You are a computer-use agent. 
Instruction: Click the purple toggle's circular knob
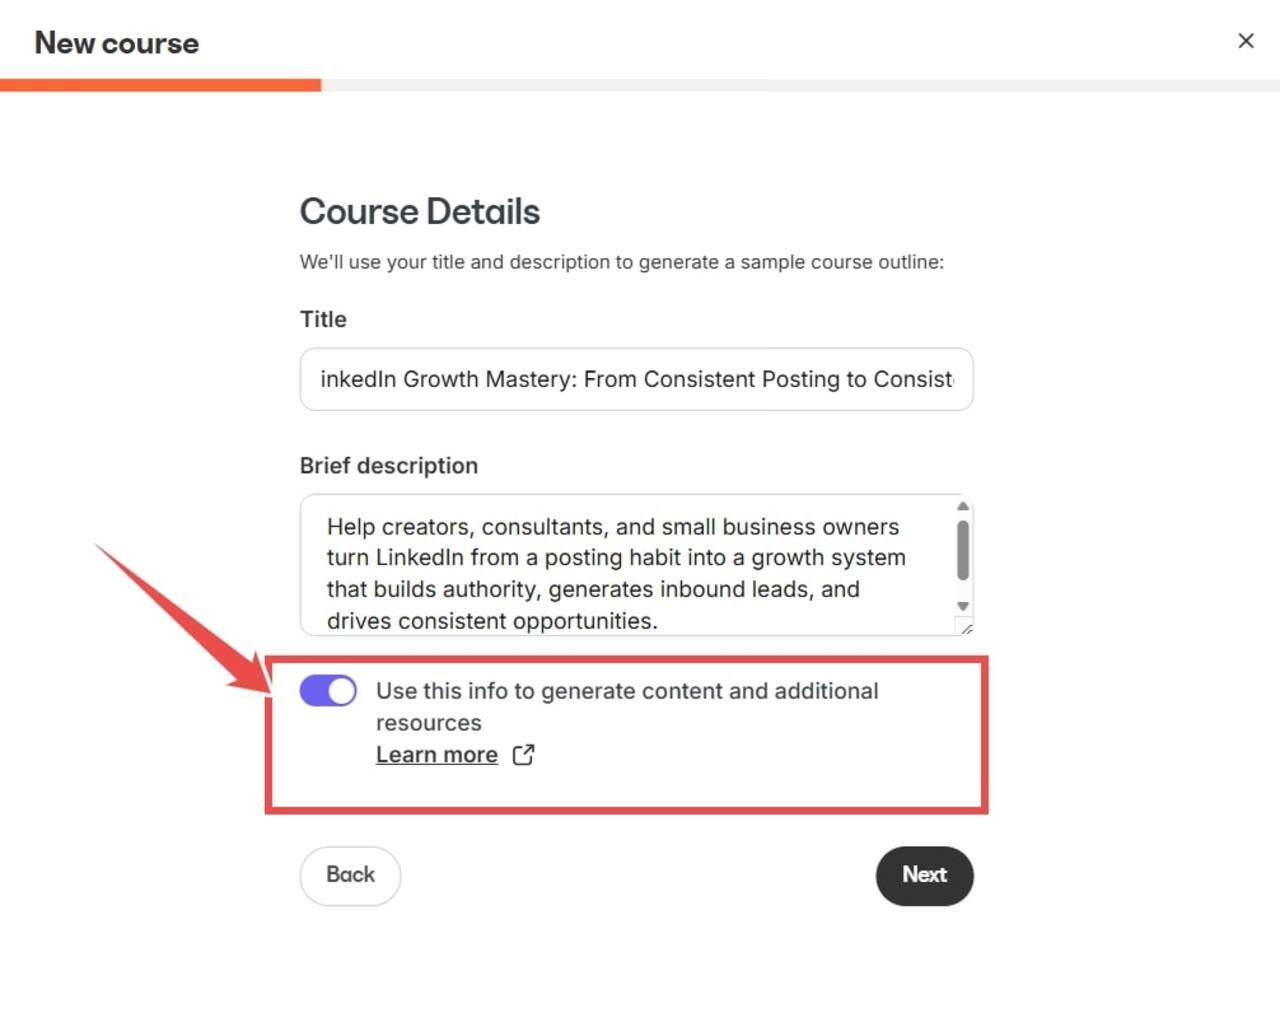(341, 690)
